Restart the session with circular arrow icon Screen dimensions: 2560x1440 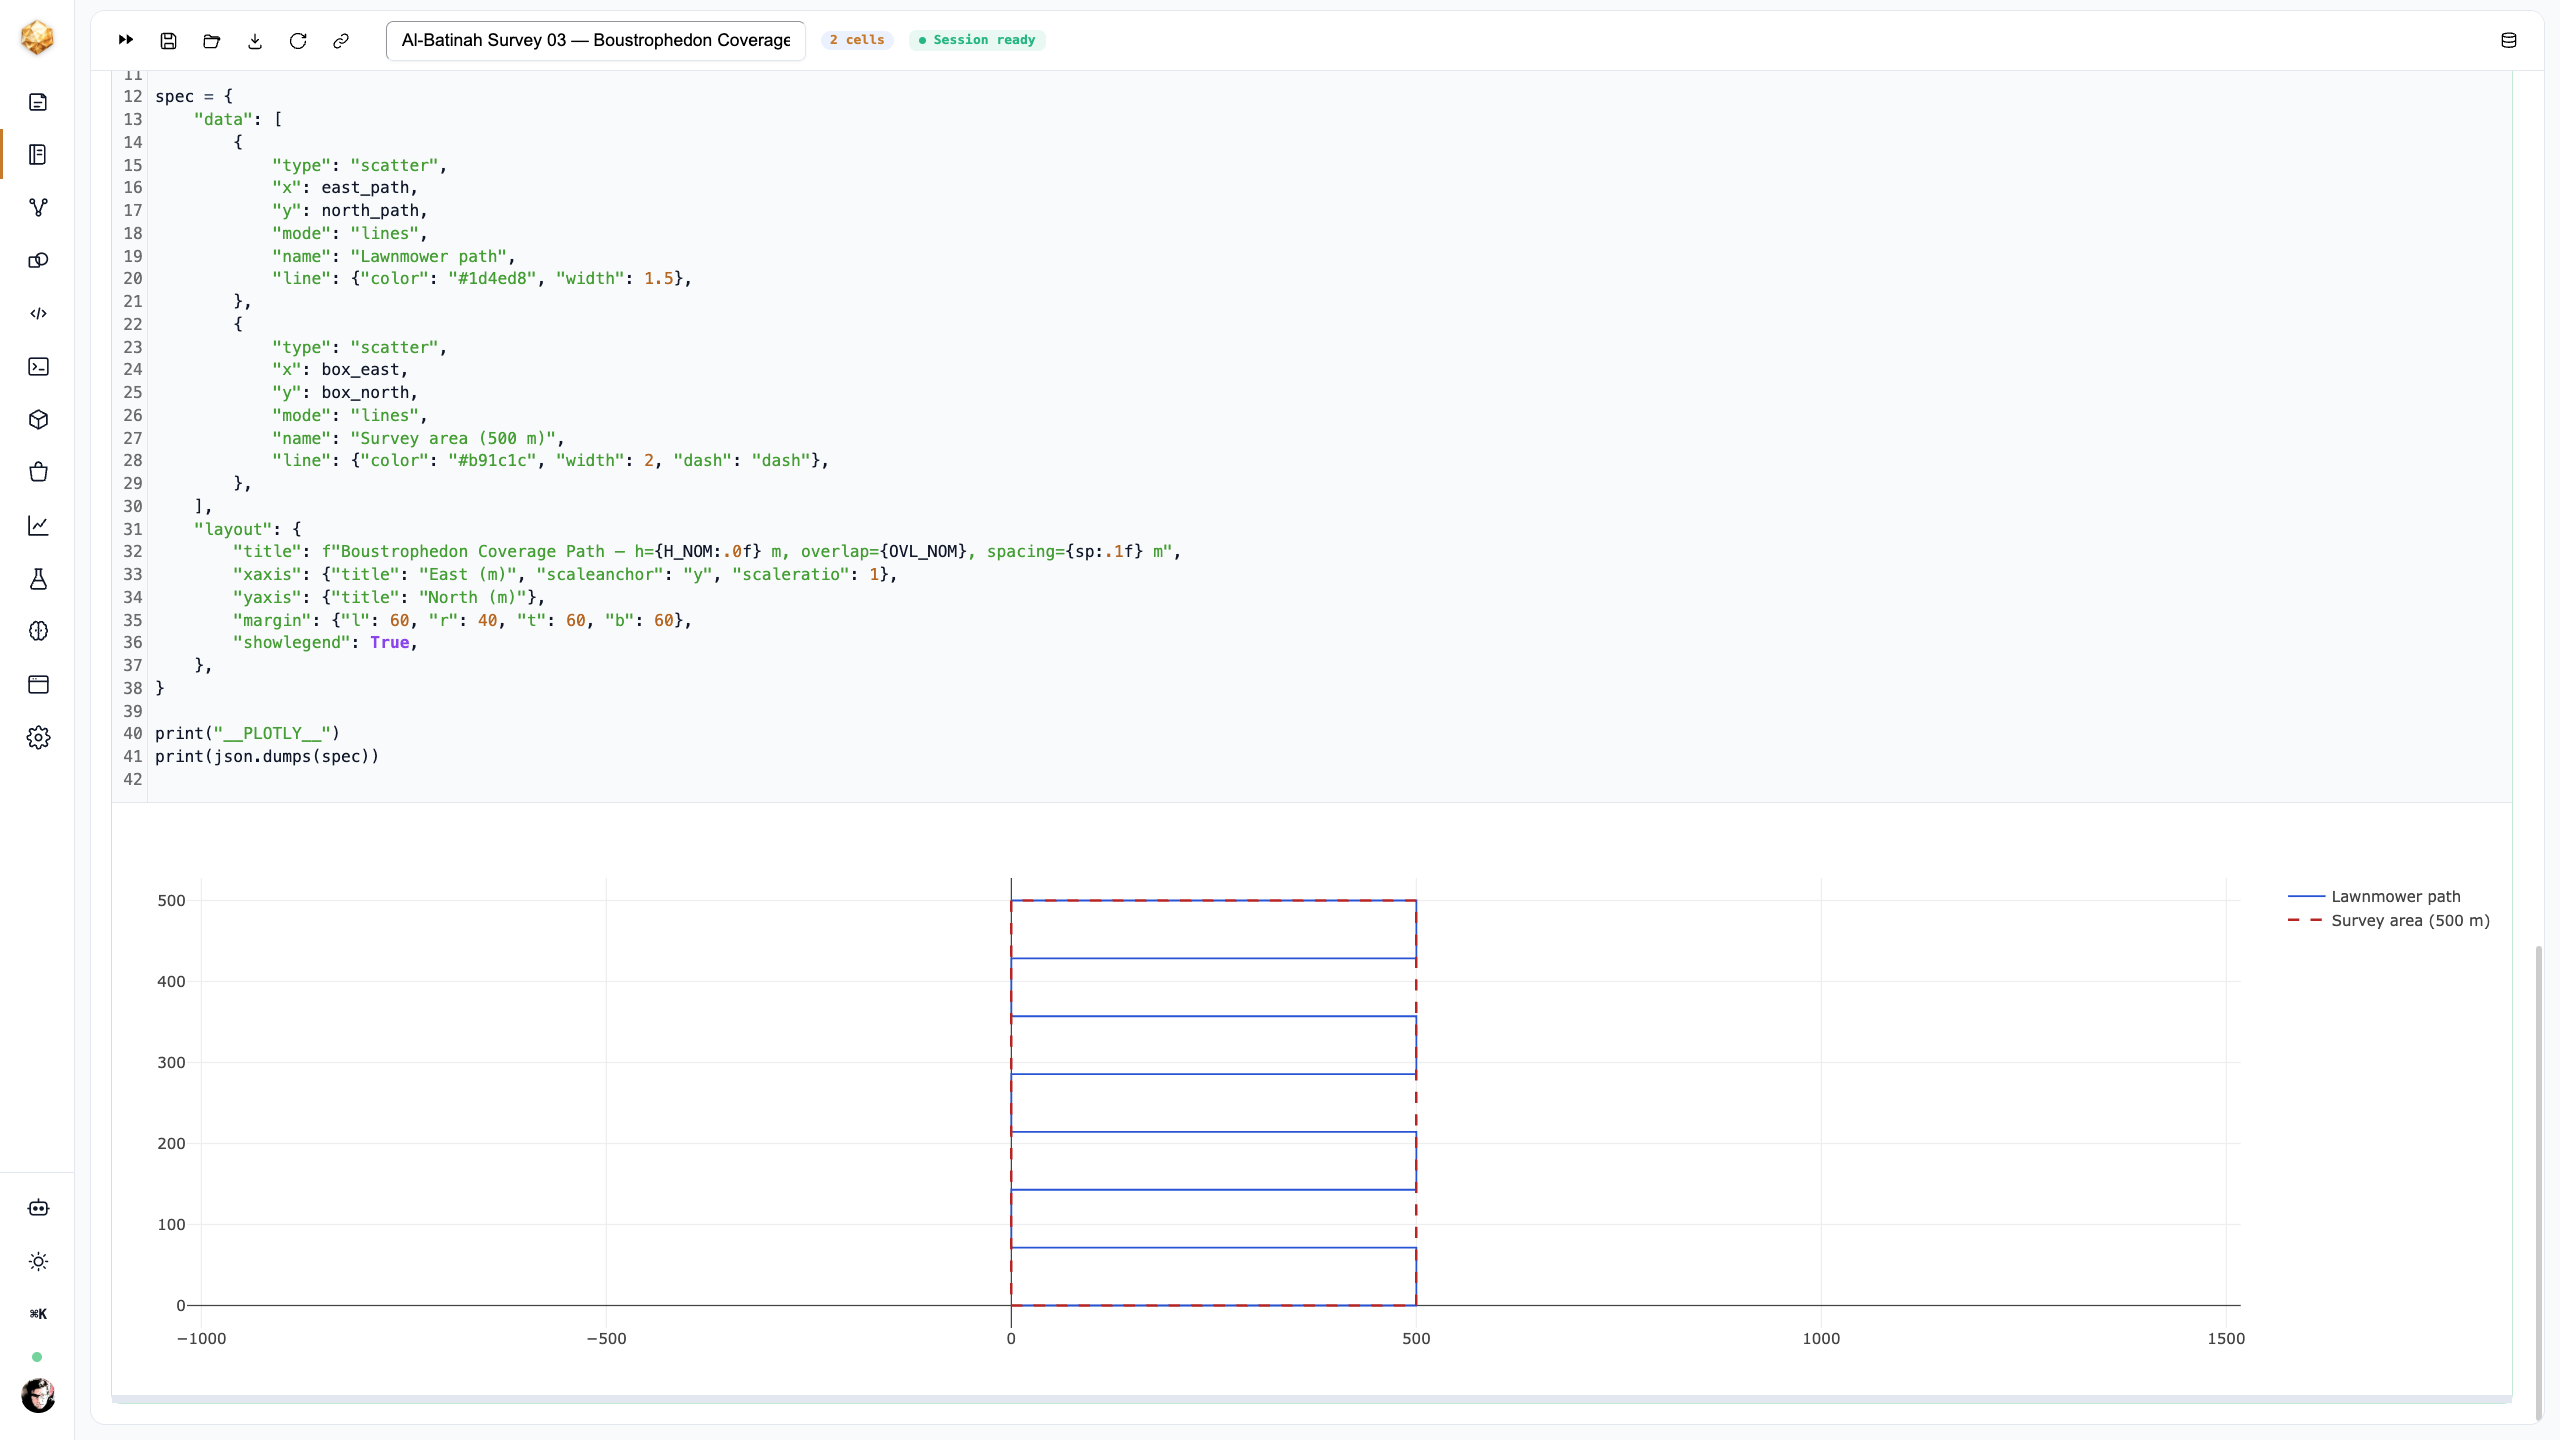[x=298, y=40]
